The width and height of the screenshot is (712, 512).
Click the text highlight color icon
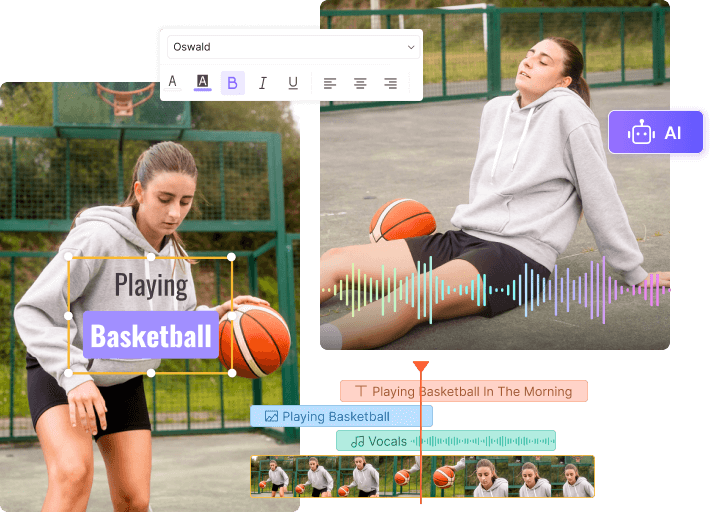pyautogui.click(x=202, y=82)
